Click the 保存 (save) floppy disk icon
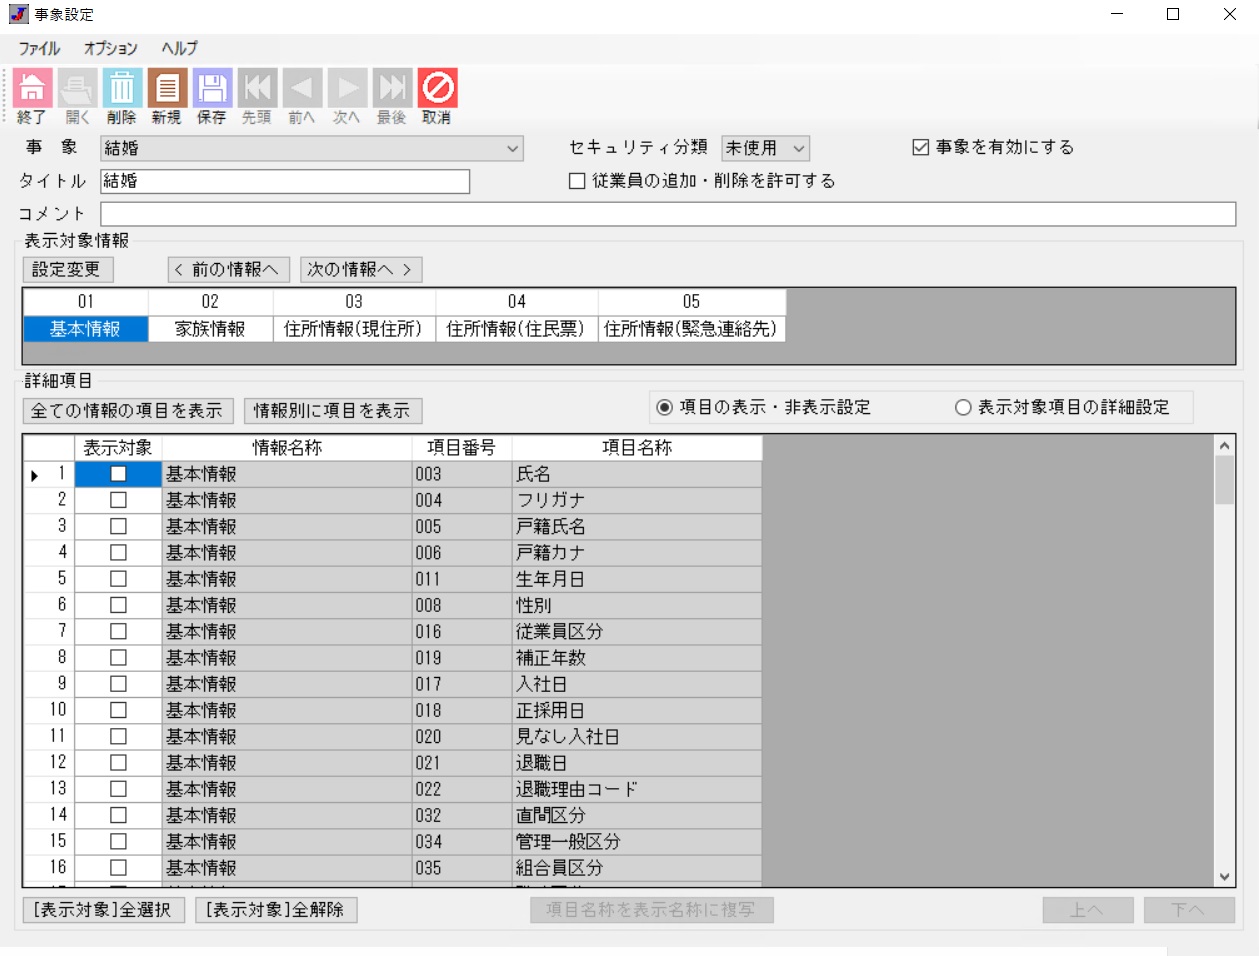Viewport: 1259px width, 956px height. click(x=212, y=89)
